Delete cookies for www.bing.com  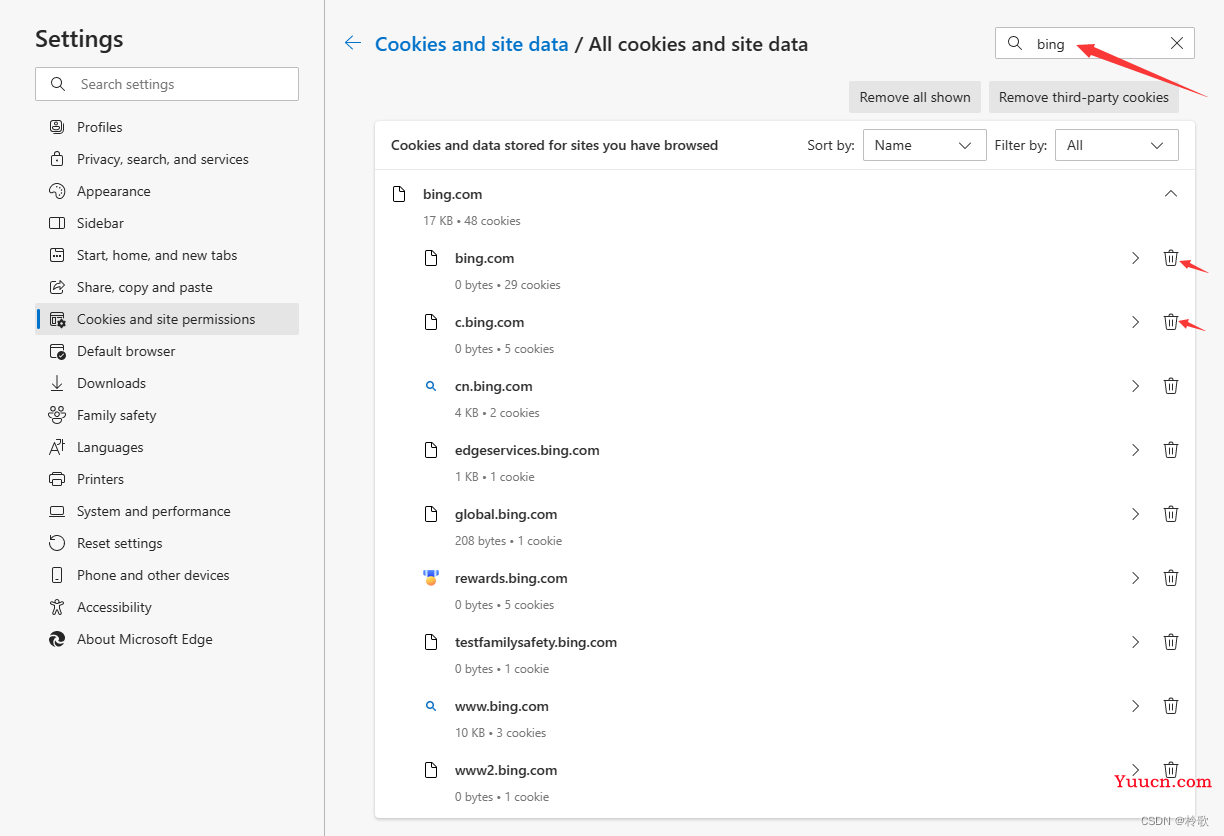1171,706
